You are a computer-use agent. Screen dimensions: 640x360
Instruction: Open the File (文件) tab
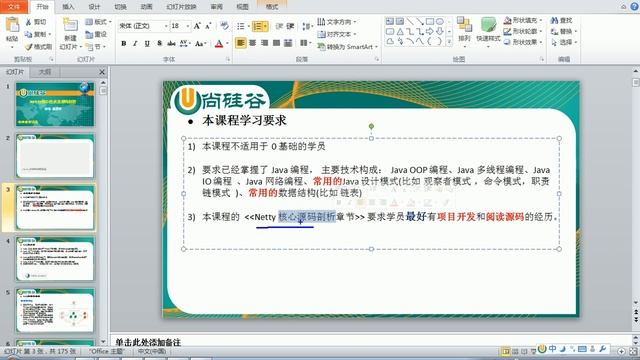click(14, 7)
